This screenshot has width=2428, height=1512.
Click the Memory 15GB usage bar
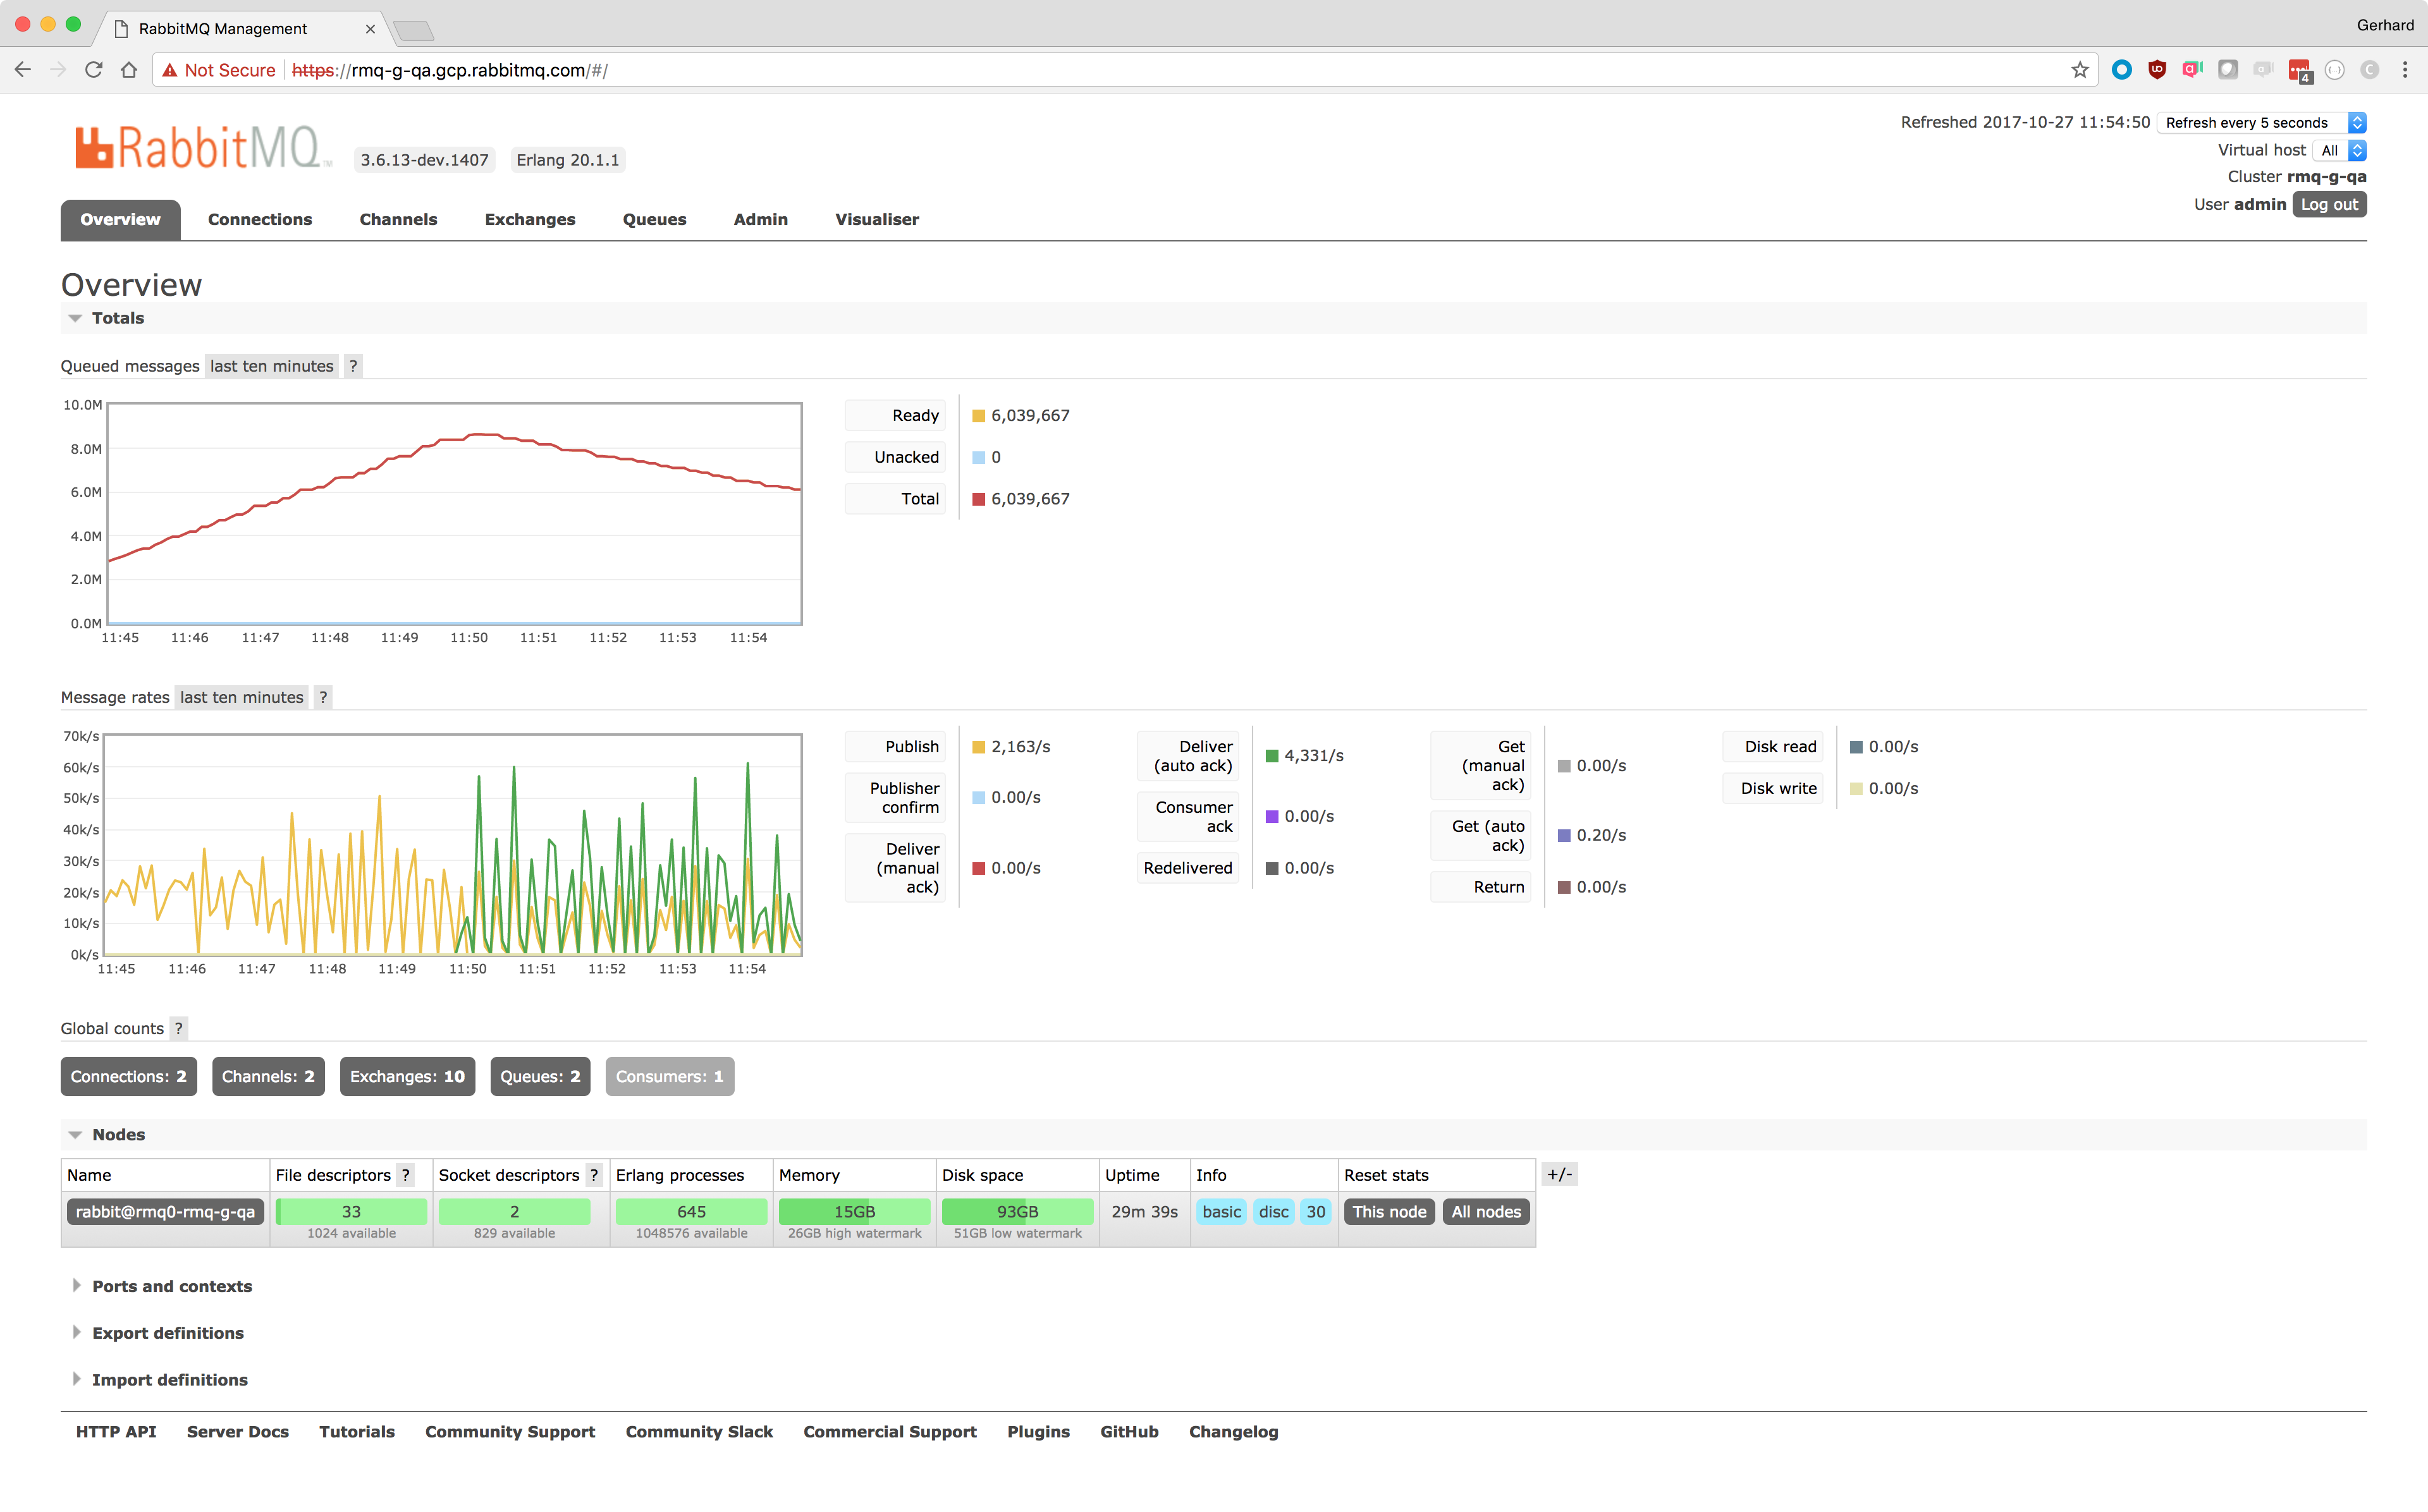click(854, 1212)
